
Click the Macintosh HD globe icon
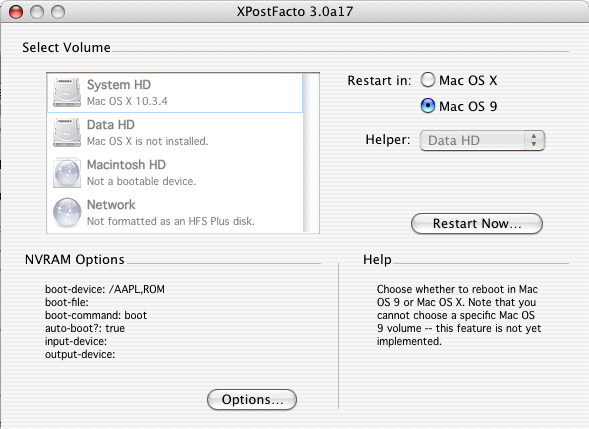(67, 172)
